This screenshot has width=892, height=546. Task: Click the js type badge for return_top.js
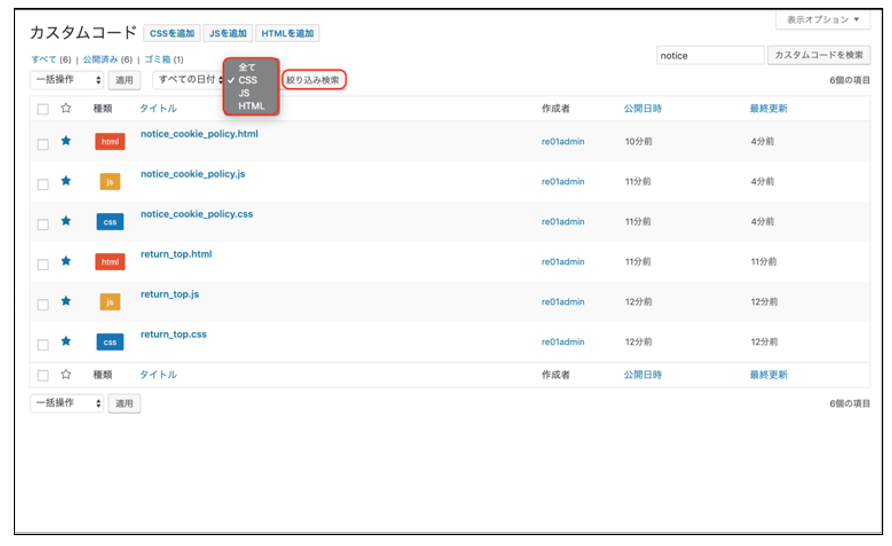[110, 302]
